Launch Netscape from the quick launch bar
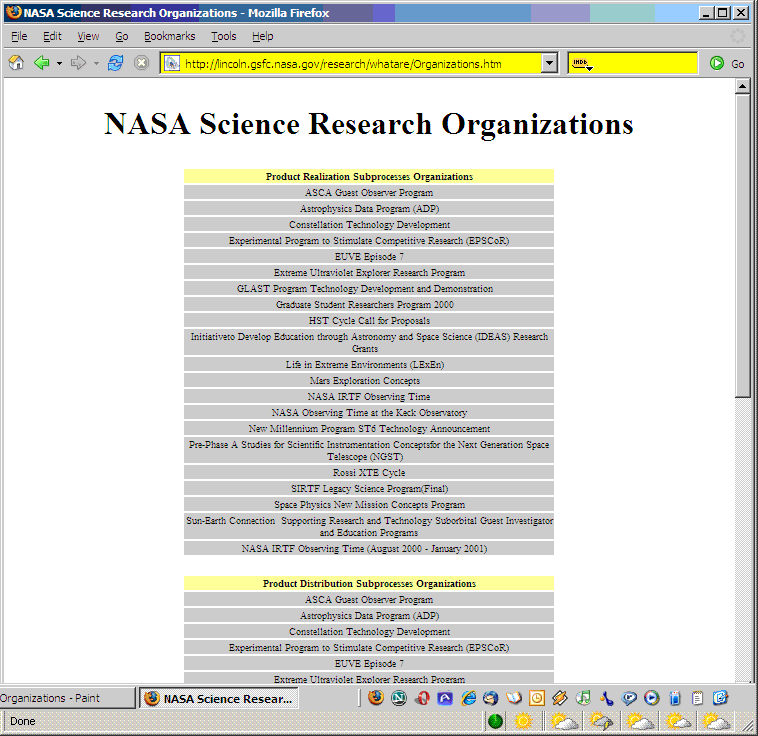Image resolution: width=758 pixels, height=736 pixels. click(398, 698)
